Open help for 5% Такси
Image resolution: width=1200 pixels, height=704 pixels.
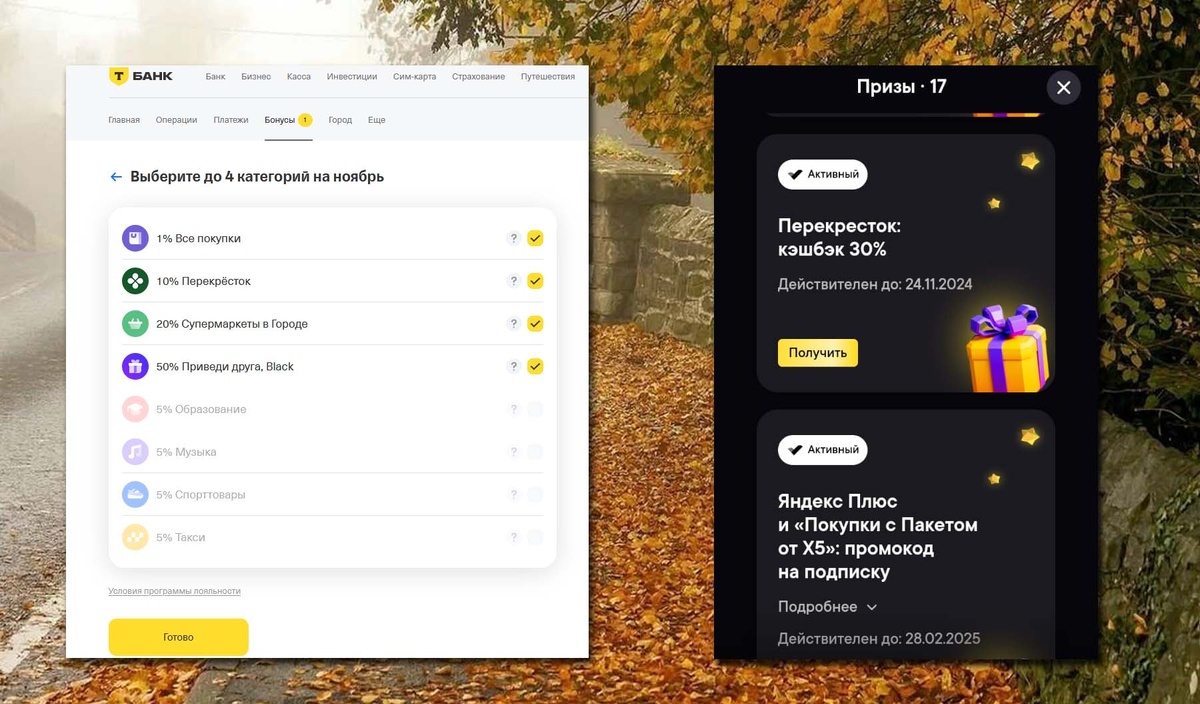click(x=513, y=537)
